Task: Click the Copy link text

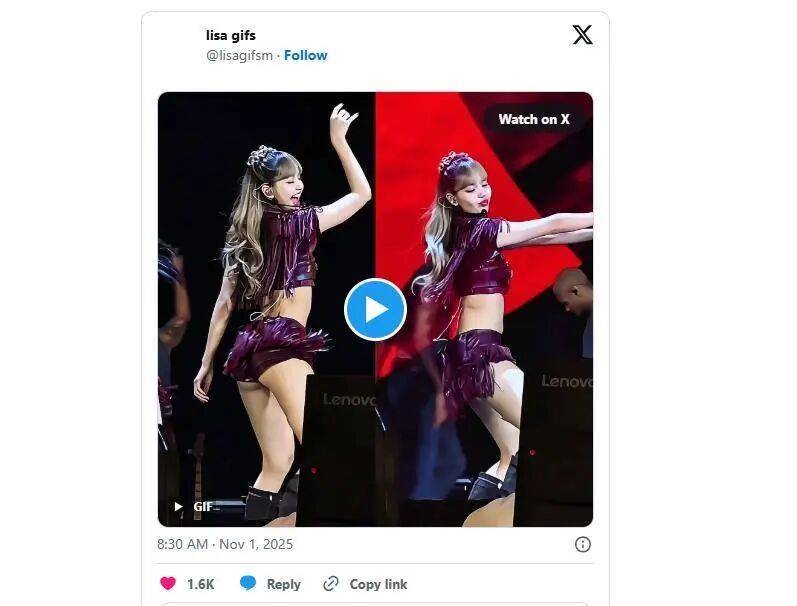Action: coord(378,584)
